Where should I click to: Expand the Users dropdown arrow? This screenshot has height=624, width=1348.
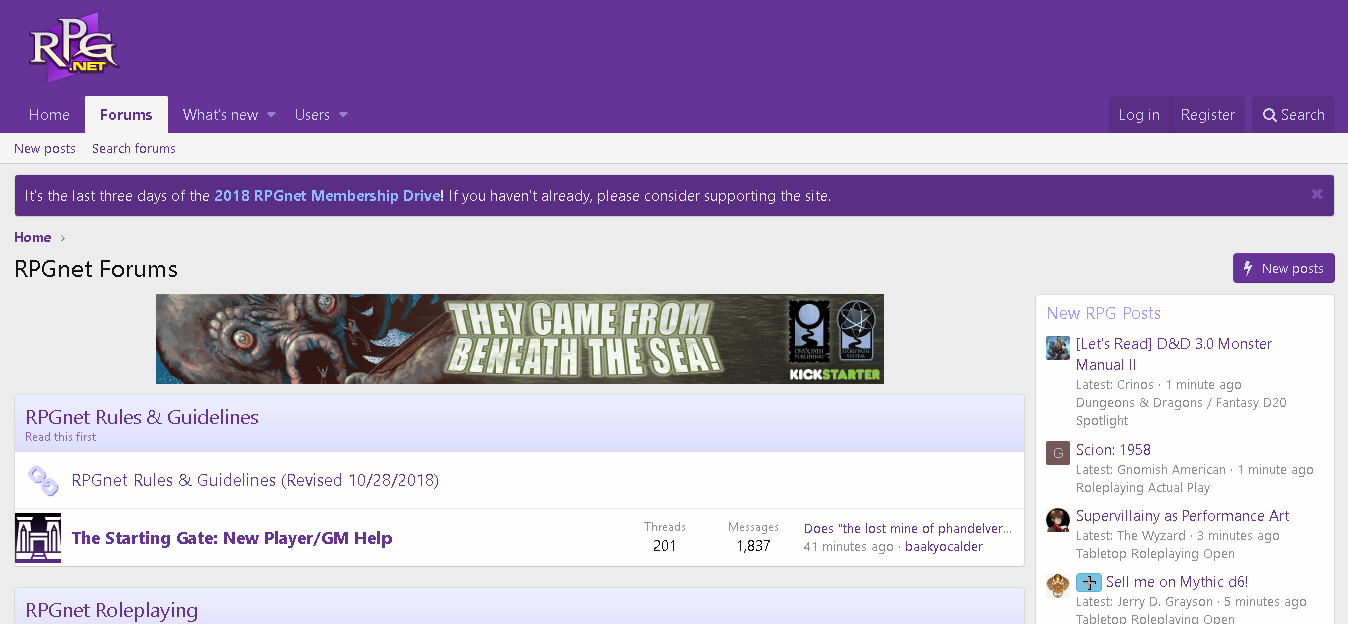(x=343, y=115)
